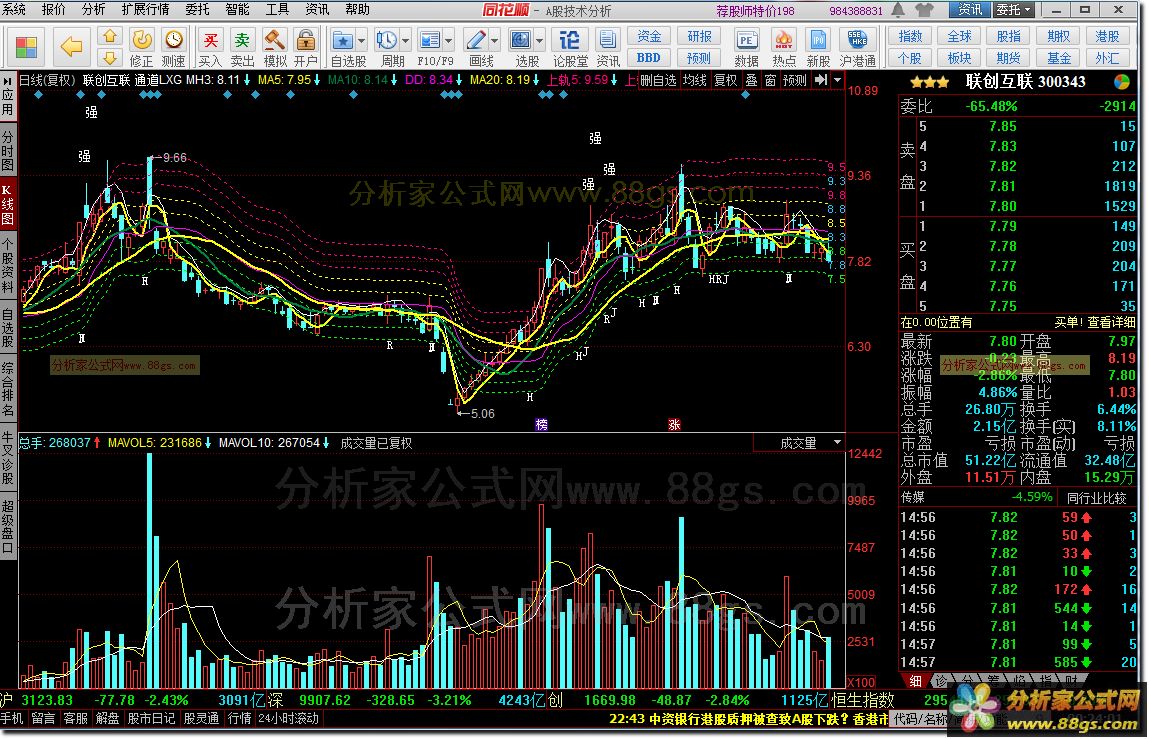The width and height of the screenshot is (1149, 739).
Task: Click the 研报 research report button
Action: pos(700,37)
